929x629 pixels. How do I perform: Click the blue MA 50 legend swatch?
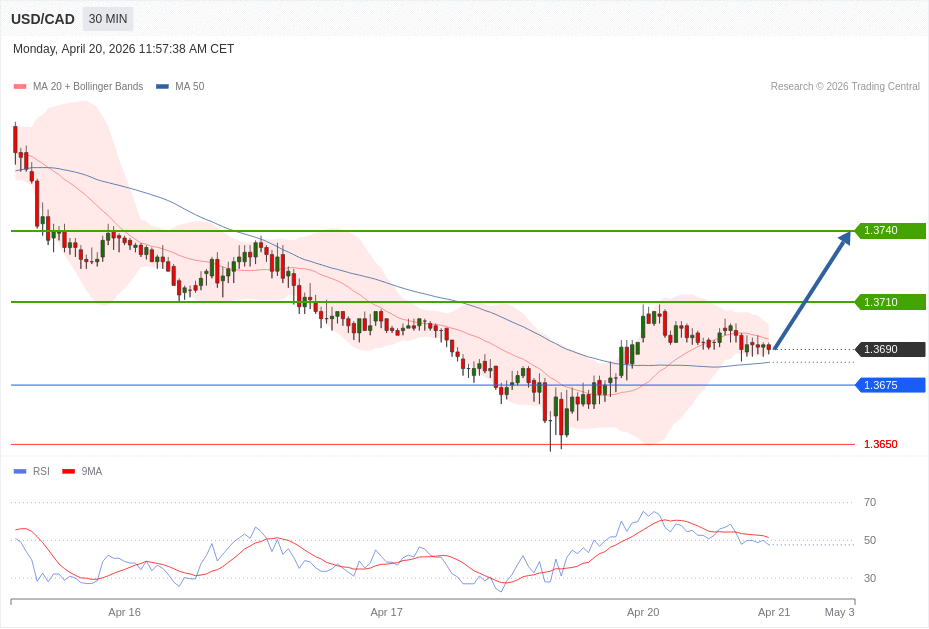tap(162, 87)
